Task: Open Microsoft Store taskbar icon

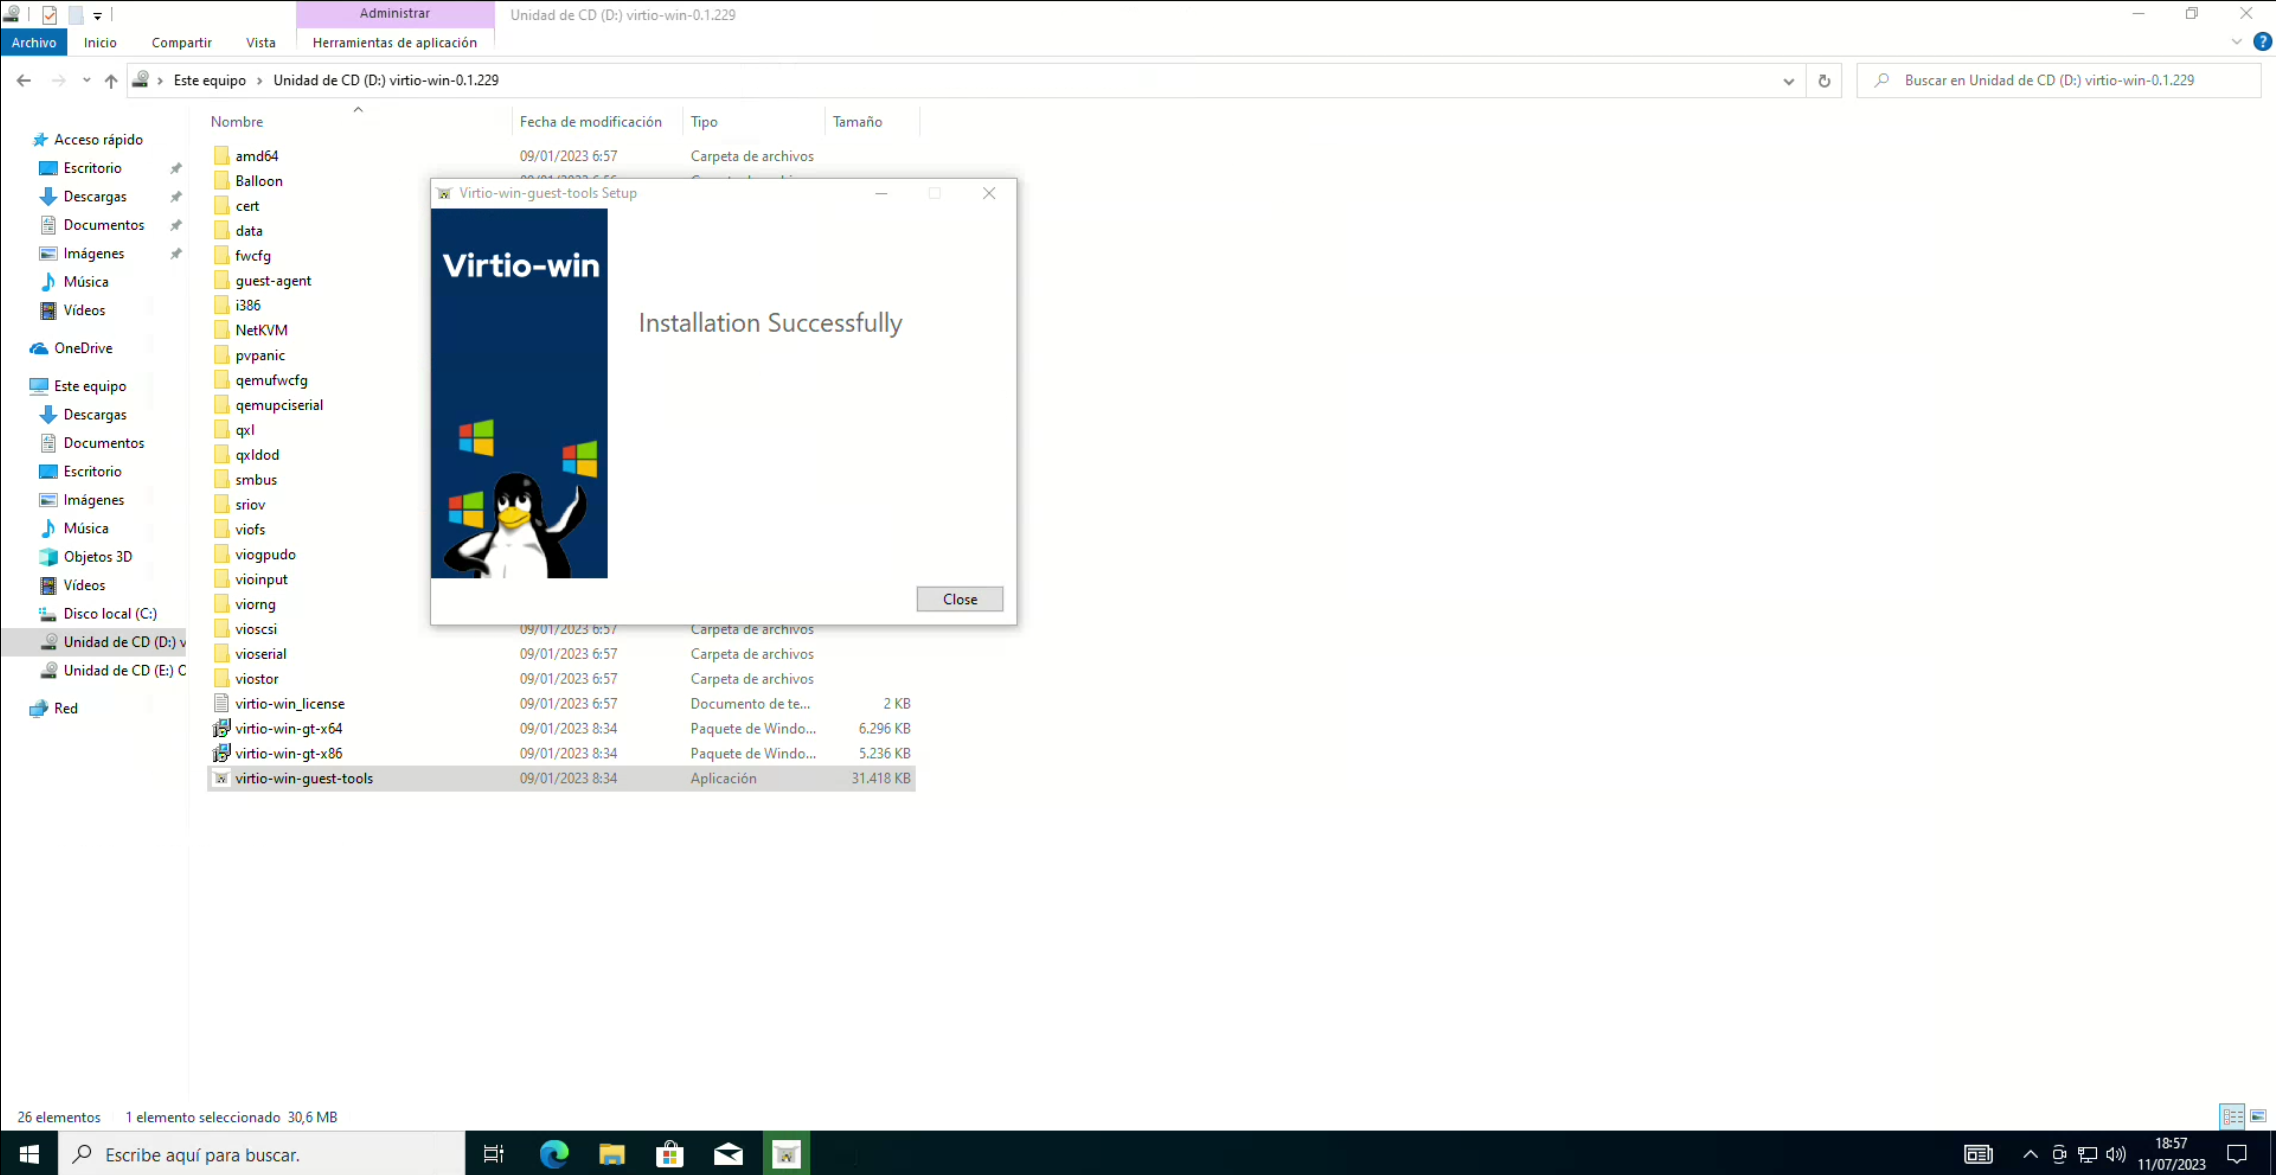Action: coord(670,1154)
